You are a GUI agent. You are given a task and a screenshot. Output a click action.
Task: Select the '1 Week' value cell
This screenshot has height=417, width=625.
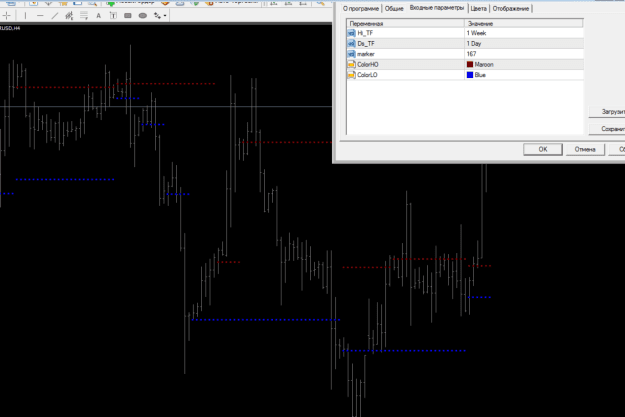click(524, 33)
